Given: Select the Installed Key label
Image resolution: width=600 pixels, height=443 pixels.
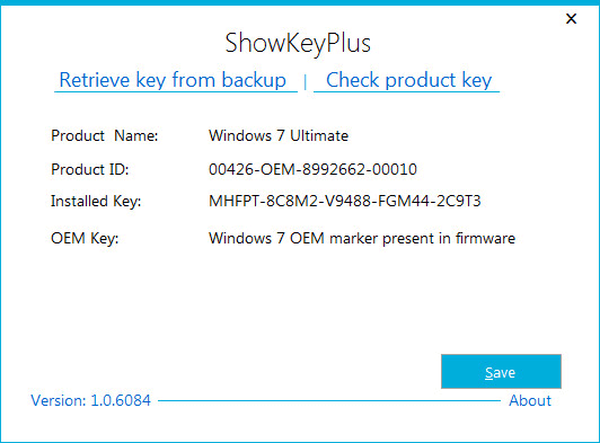Looking at the screenshot, I should tap(96, 202).
